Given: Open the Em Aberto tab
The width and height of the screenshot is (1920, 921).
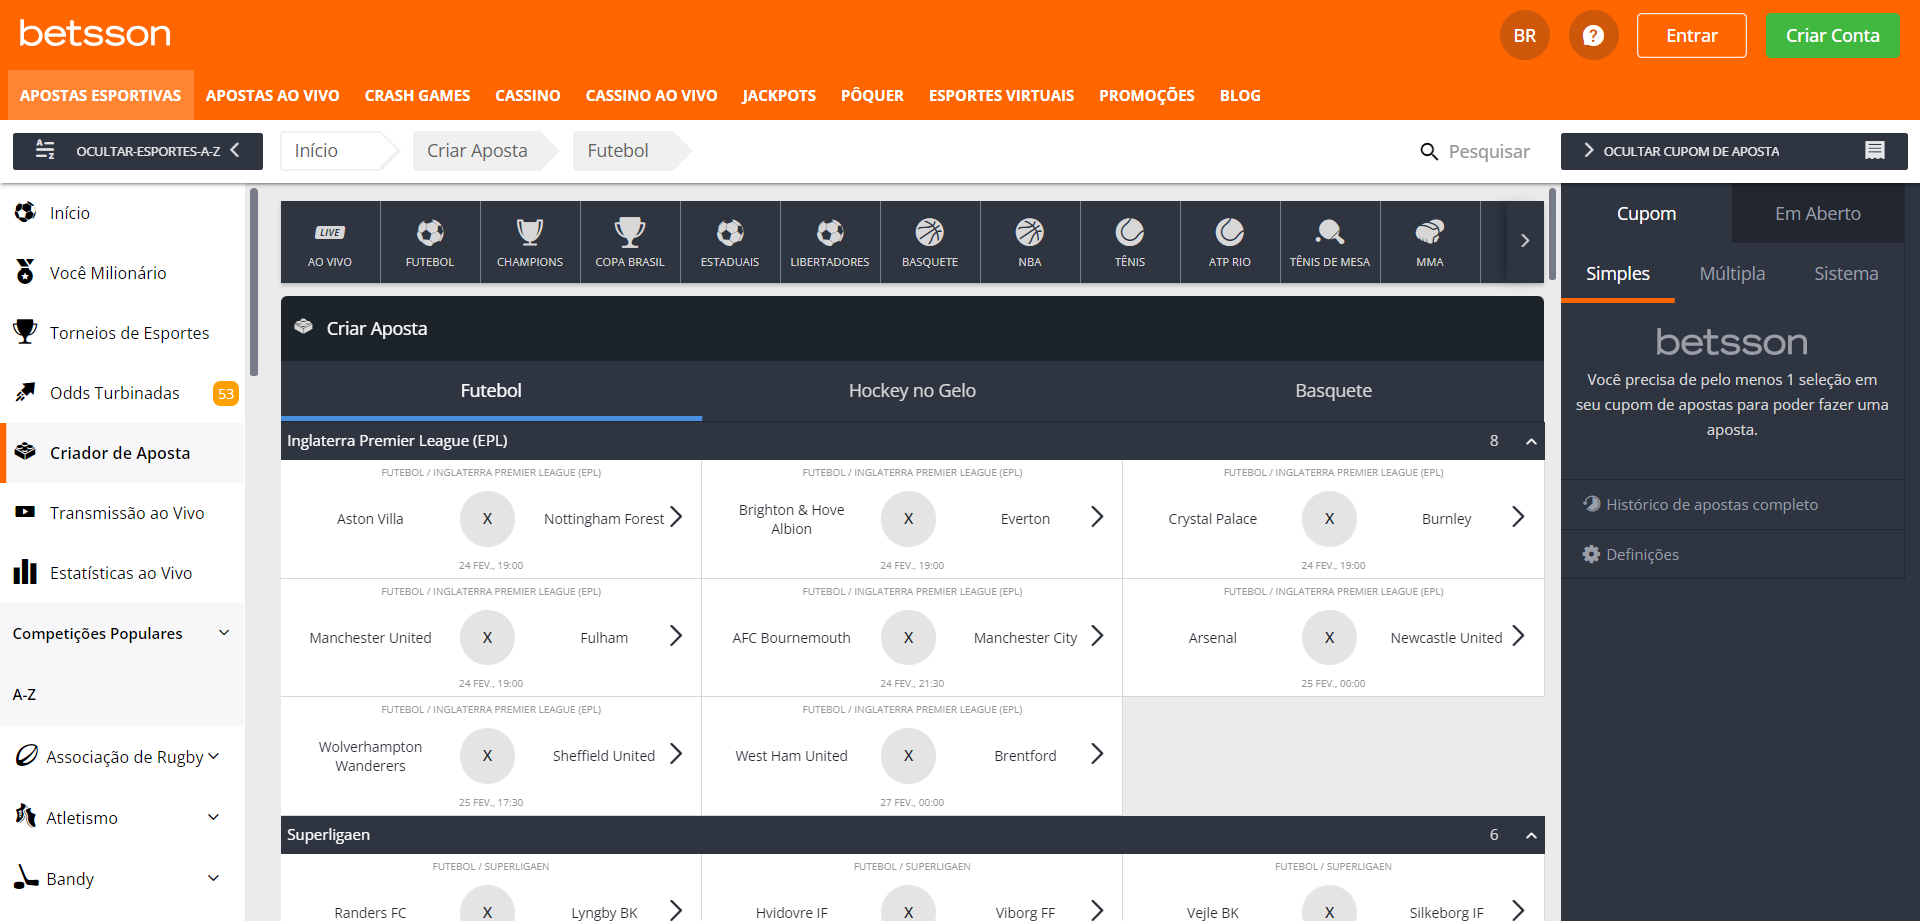Looking at the screenshot, I should pyautogui.click(x=1818, y=213).
